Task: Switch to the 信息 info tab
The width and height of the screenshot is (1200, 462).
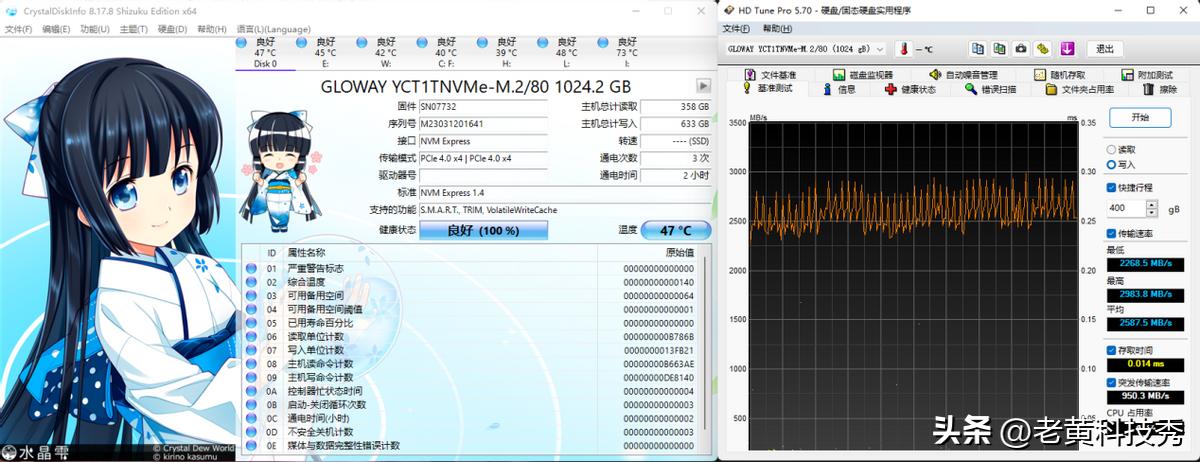Action: (839, 89)
